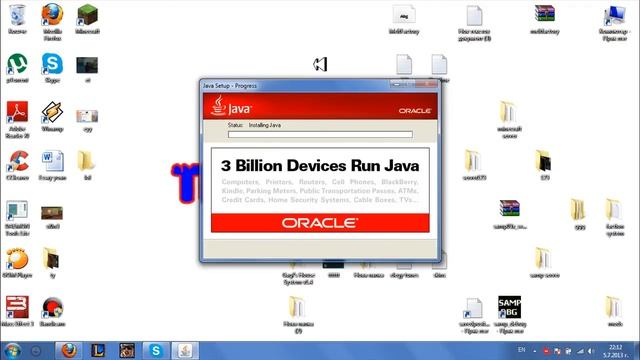This screenshot has height=360, width=640.
Task: Open the WinRAR archive in the desktop top row
Action: 544,15
